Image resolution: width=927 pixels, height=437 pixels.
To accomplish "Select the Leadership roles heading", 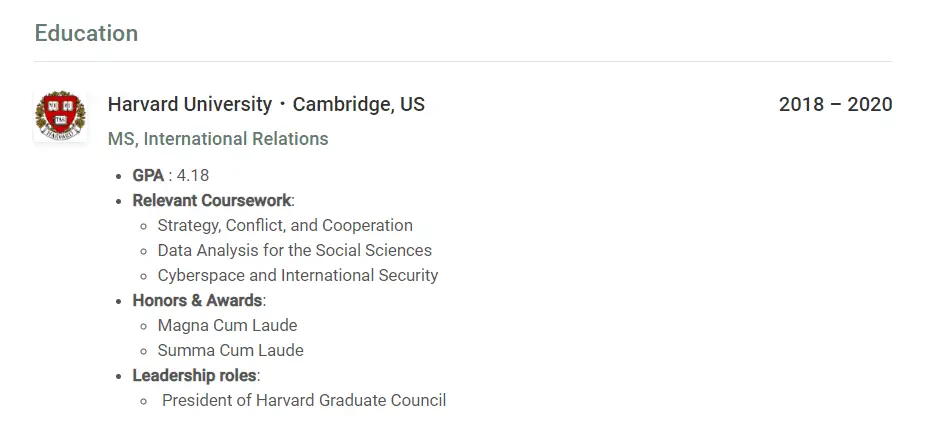I will (196, 376).
